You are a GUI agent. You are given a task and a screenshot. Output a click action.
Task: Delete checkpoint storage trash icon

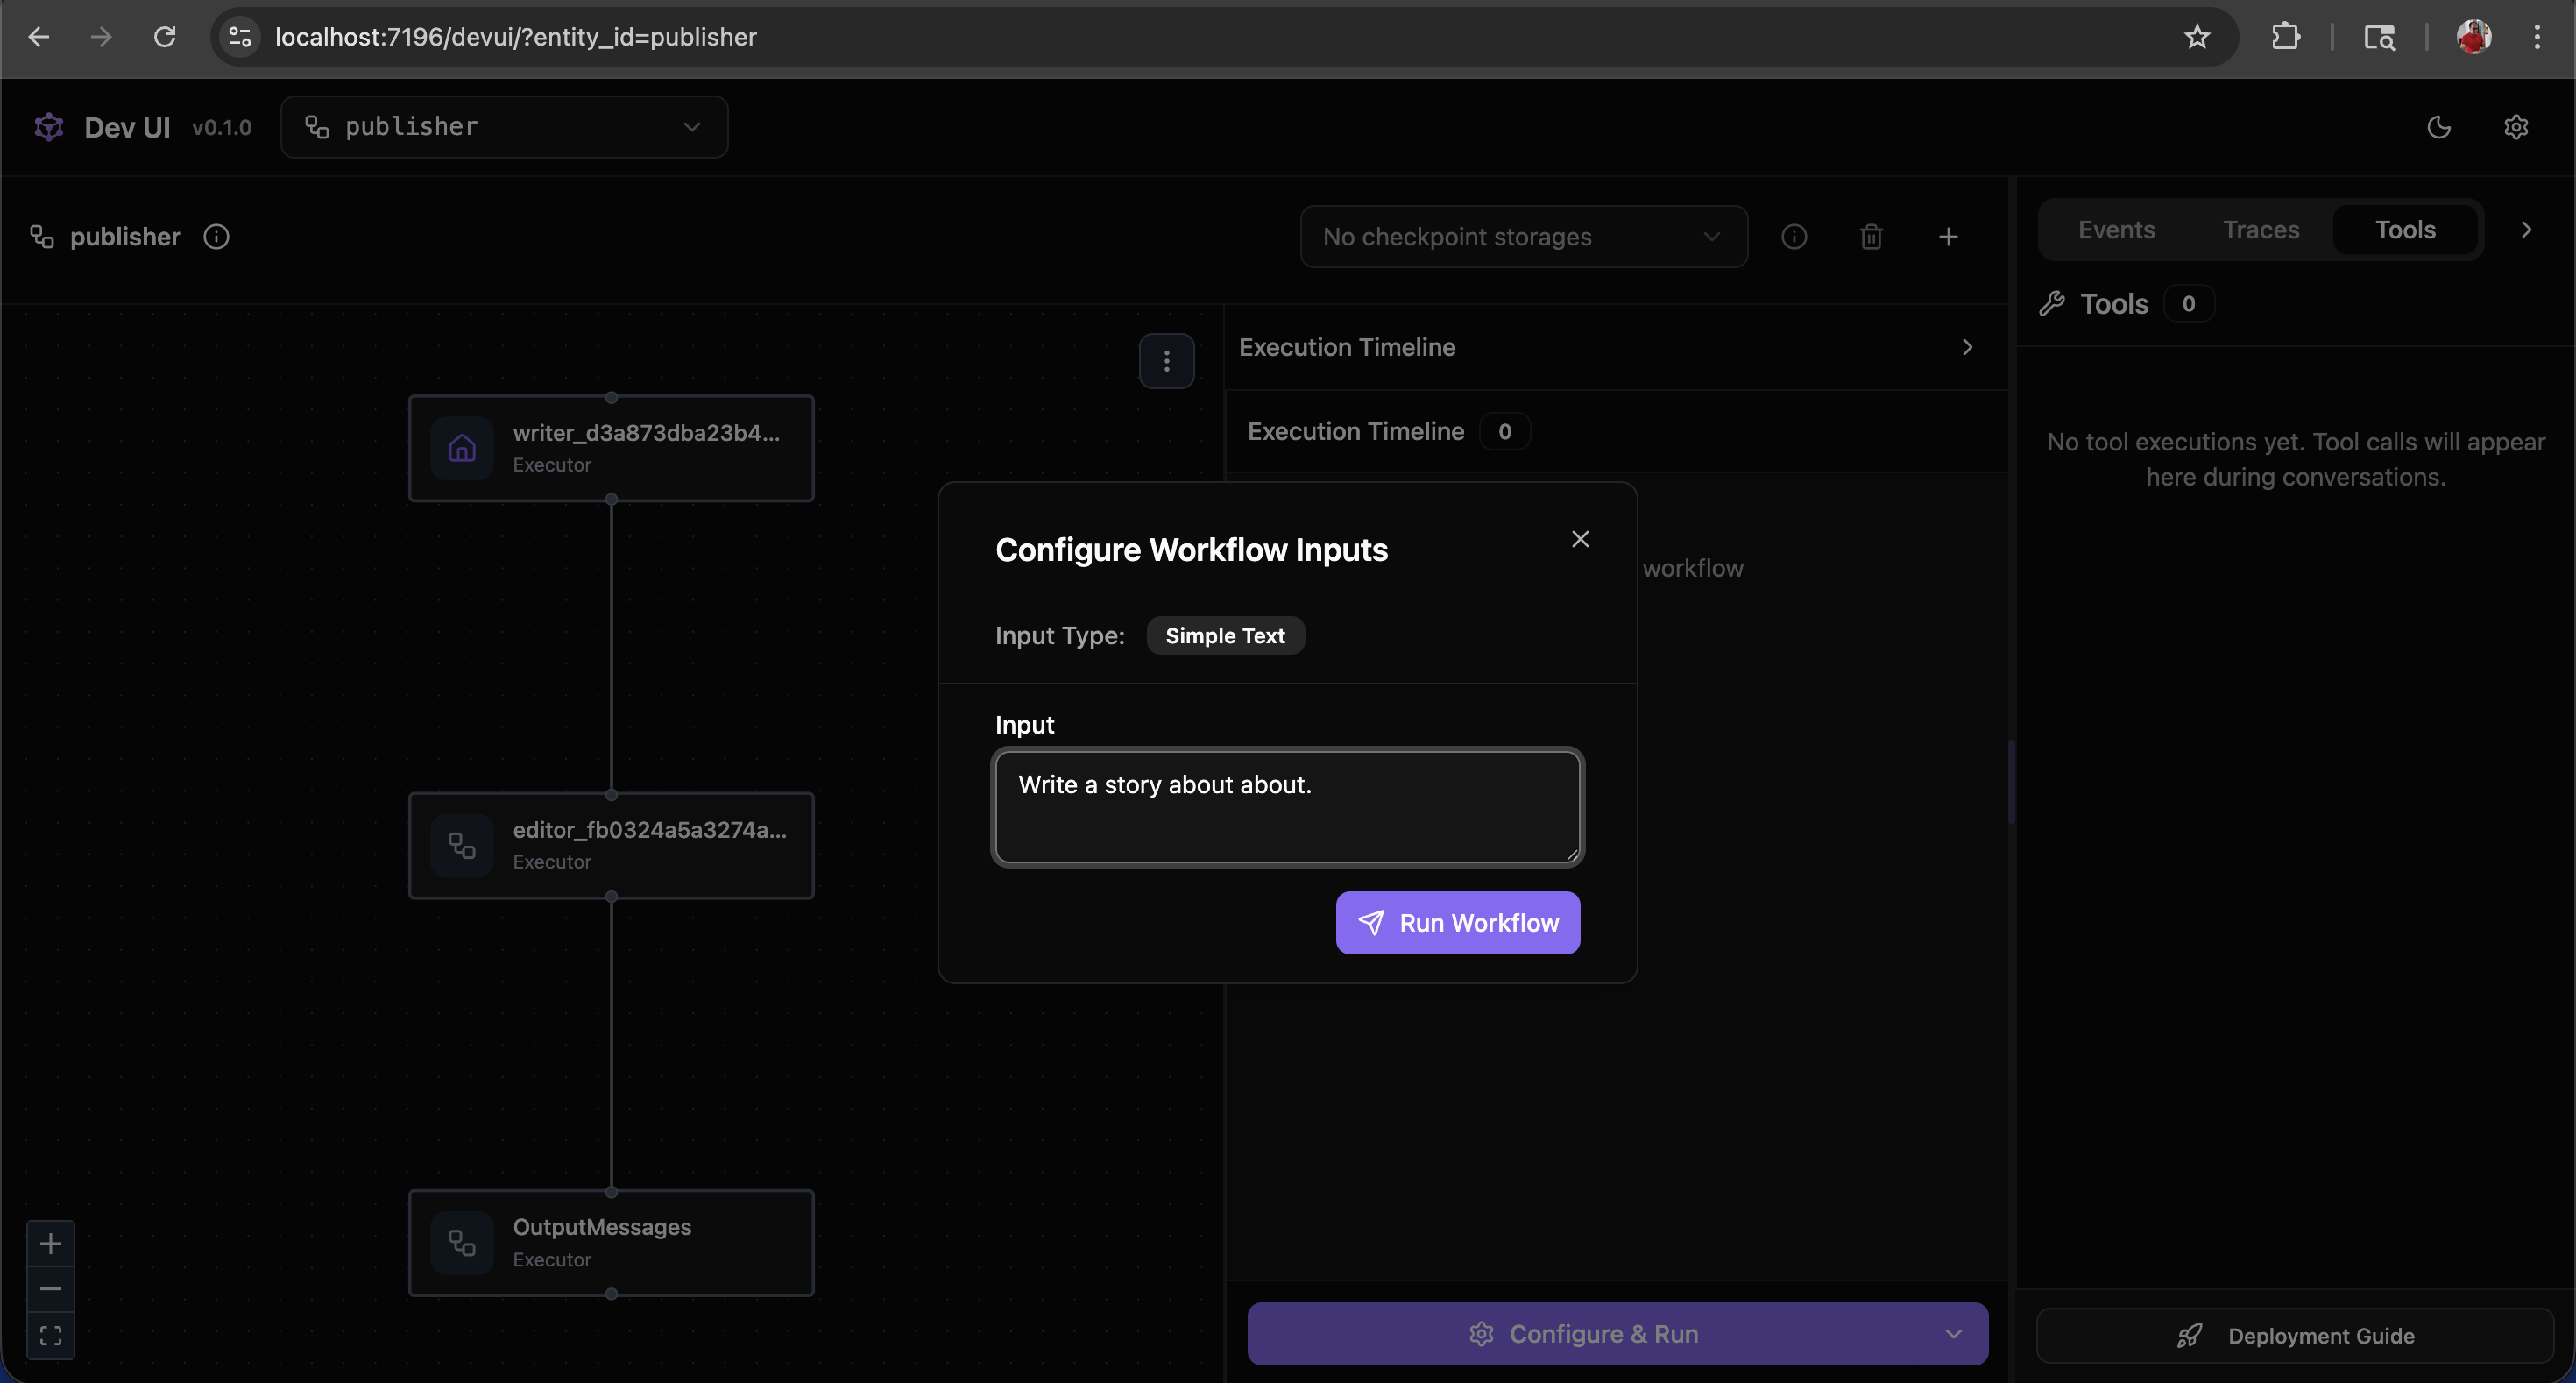tap(1870, 237)
